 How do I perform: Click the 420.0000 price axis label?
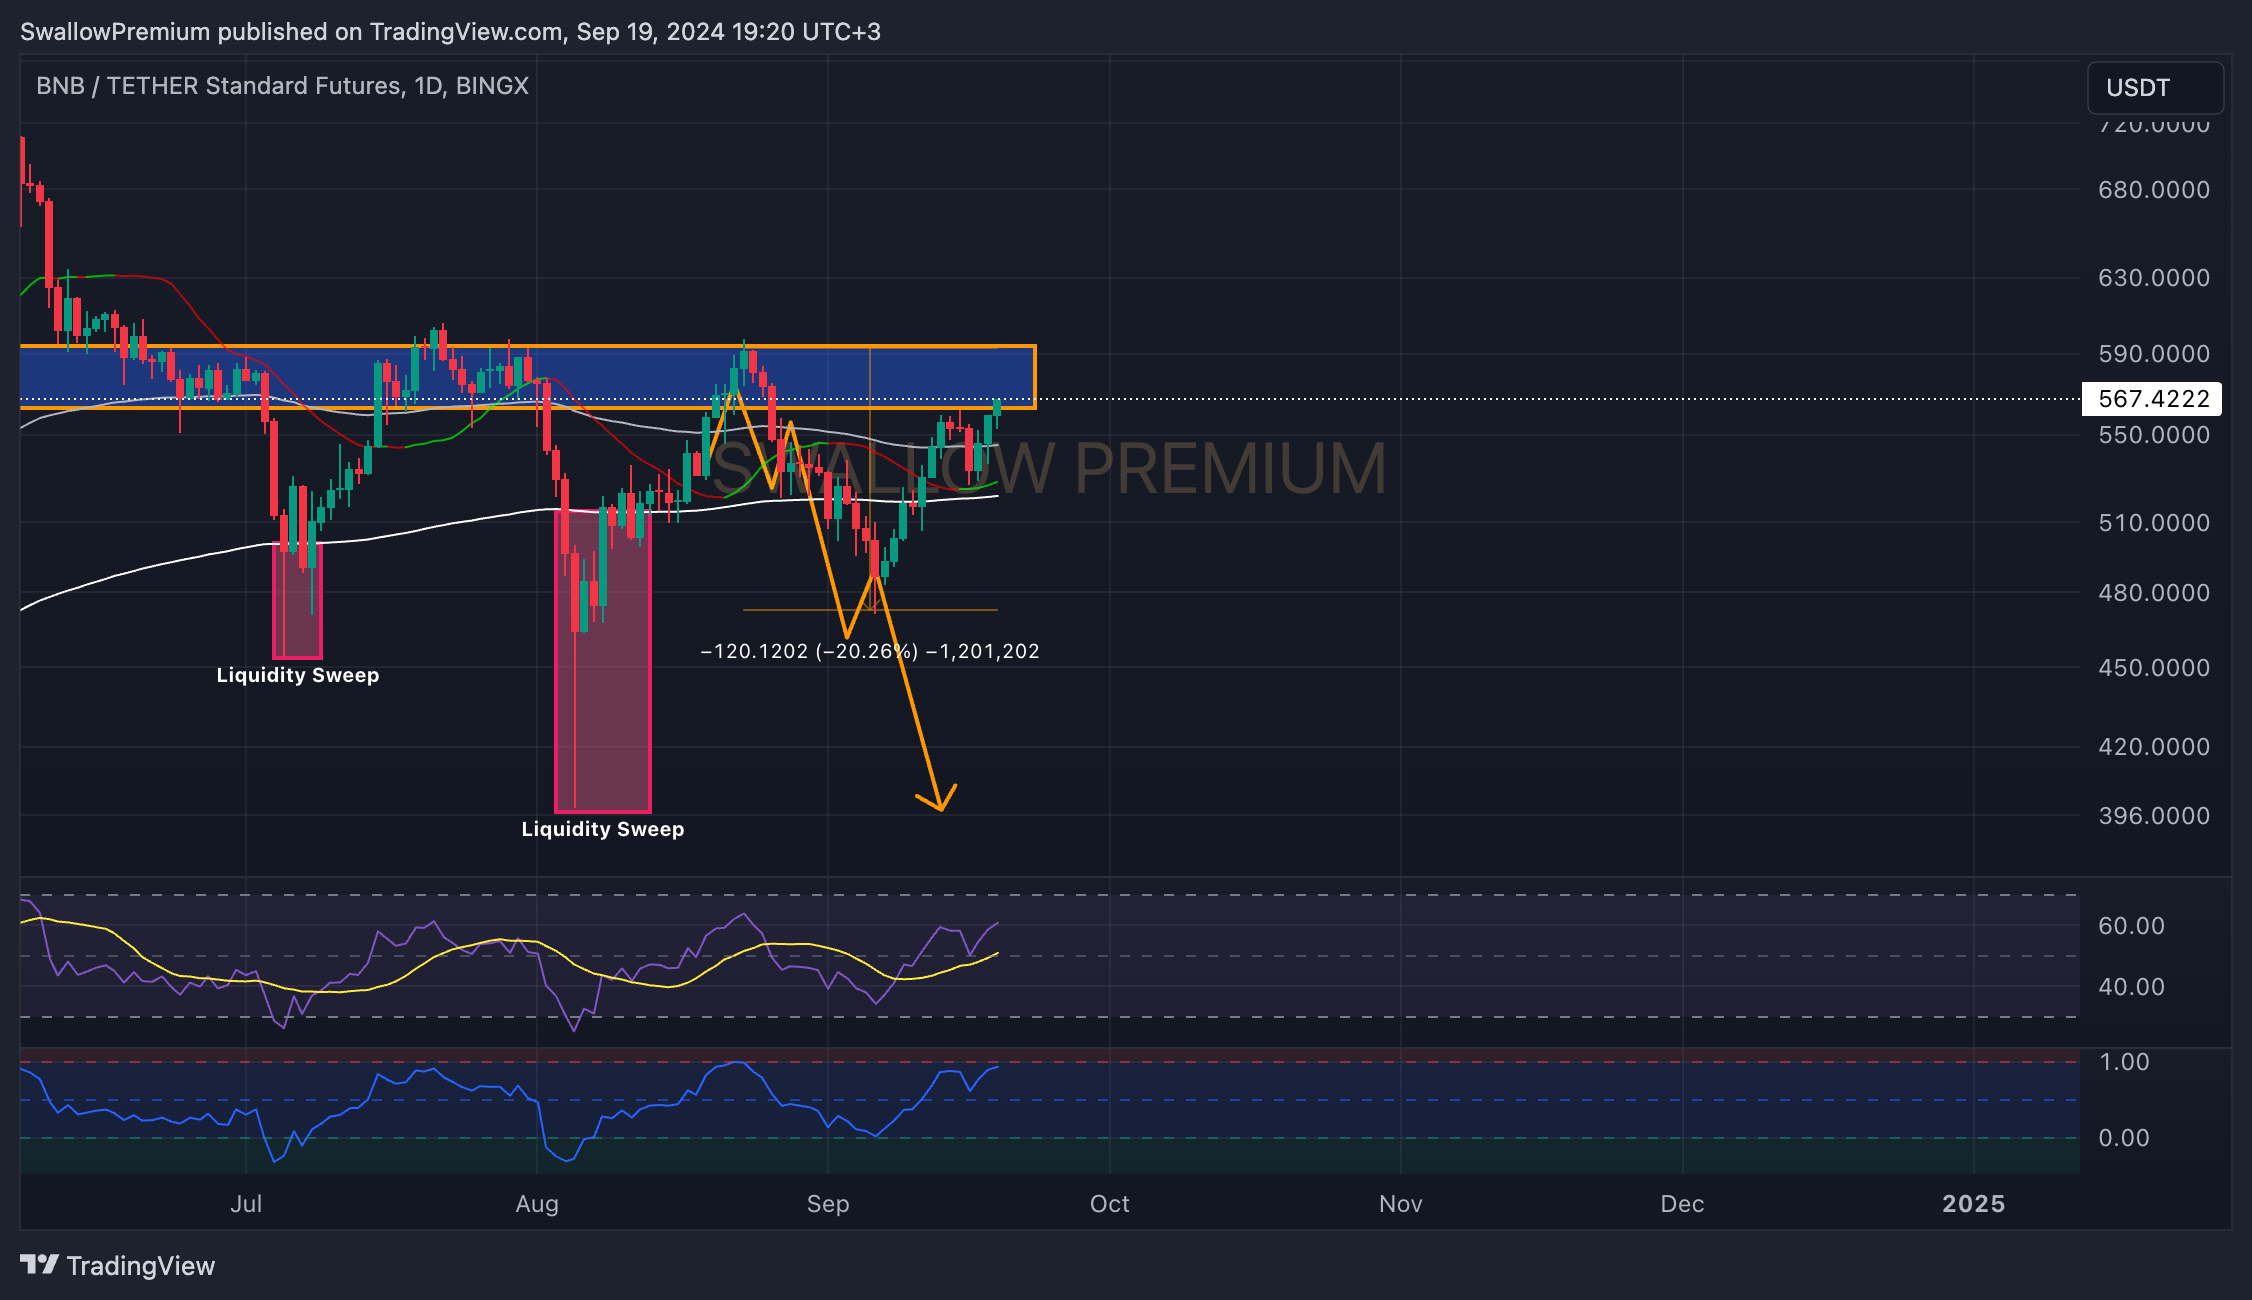[2154, 747]
